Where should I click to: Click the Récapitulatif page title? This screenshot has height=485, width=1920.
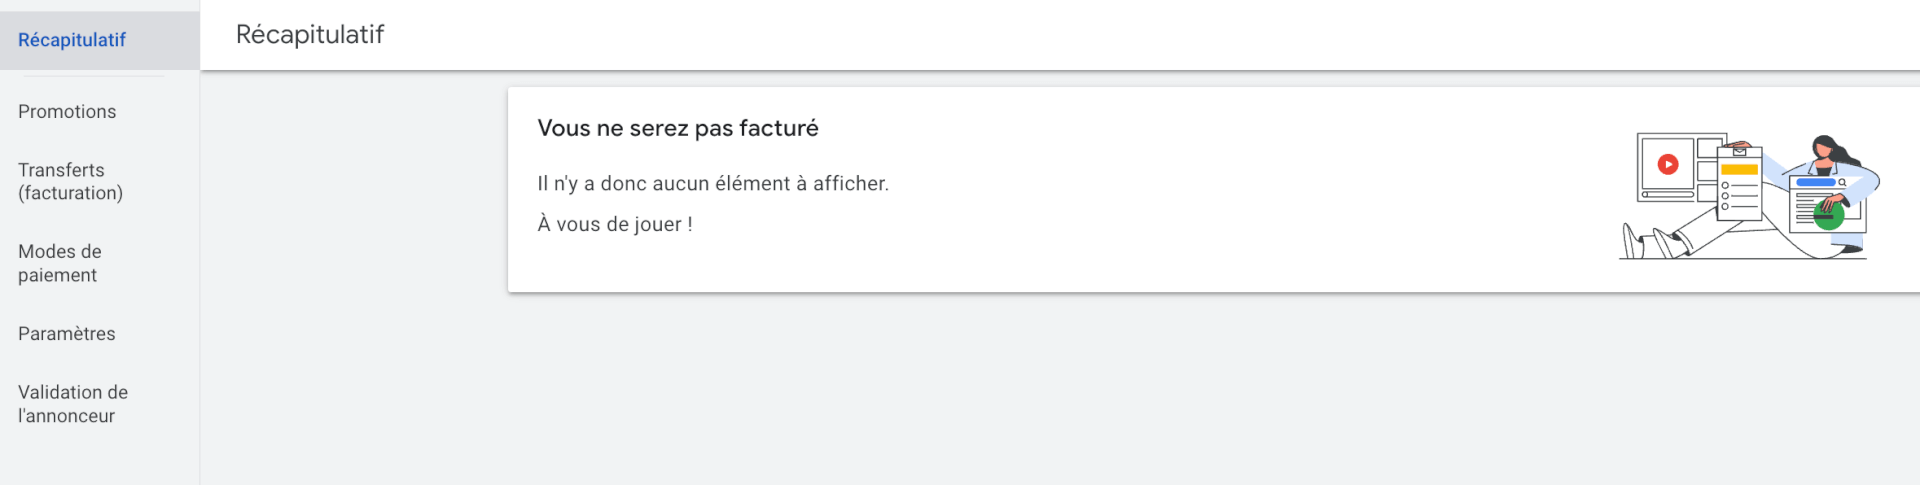[310, 34]
